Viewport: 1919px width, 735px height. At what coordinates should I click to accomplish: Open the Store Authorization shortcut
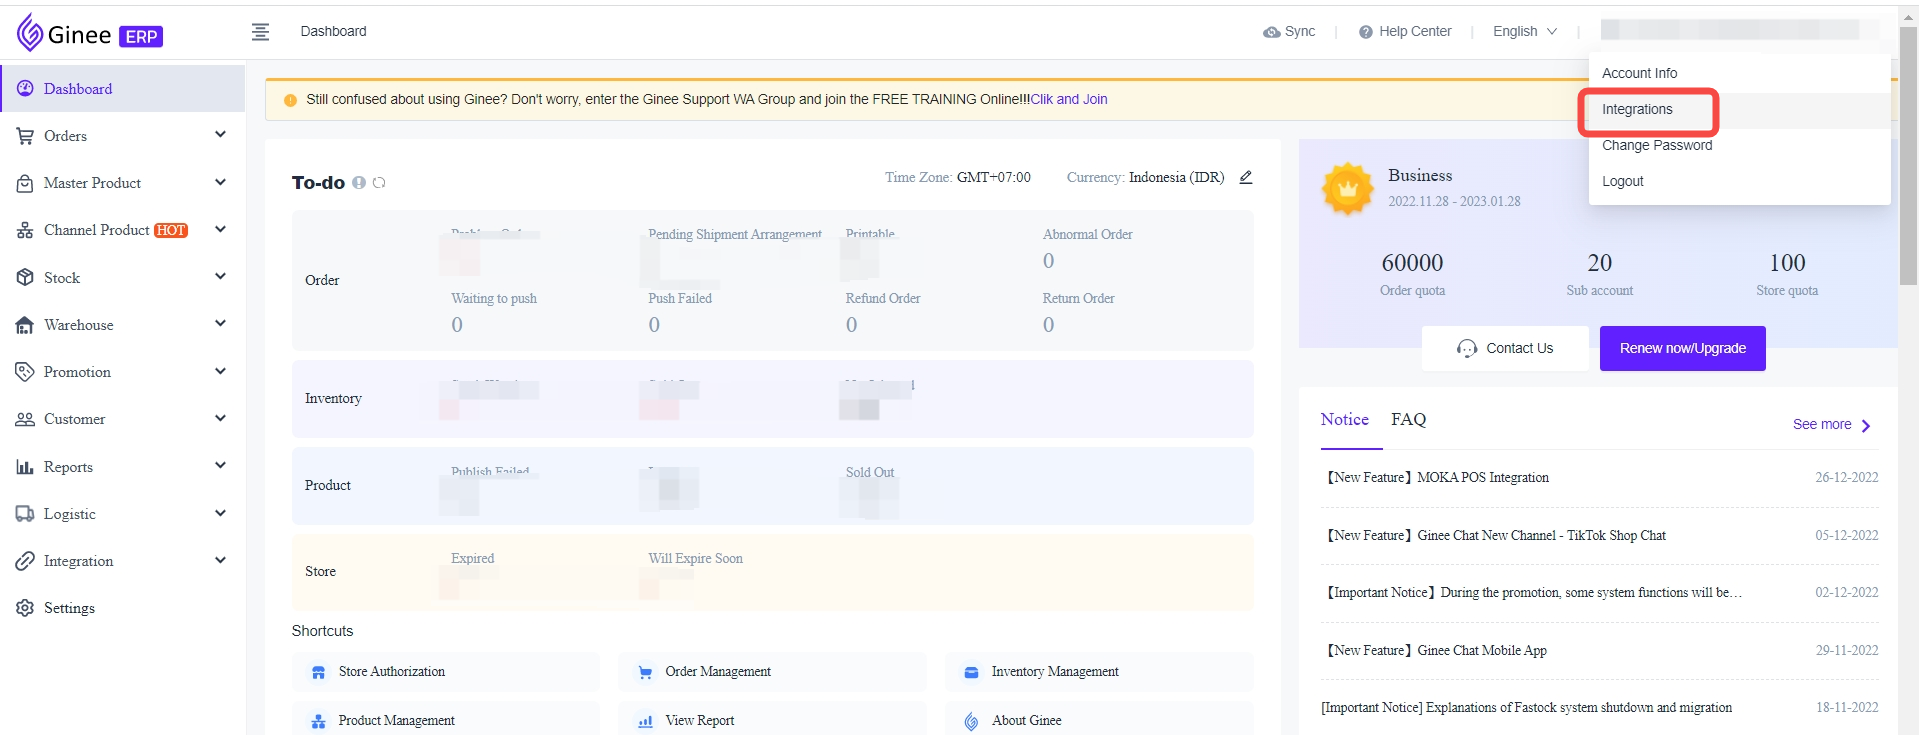coord(391,672)
